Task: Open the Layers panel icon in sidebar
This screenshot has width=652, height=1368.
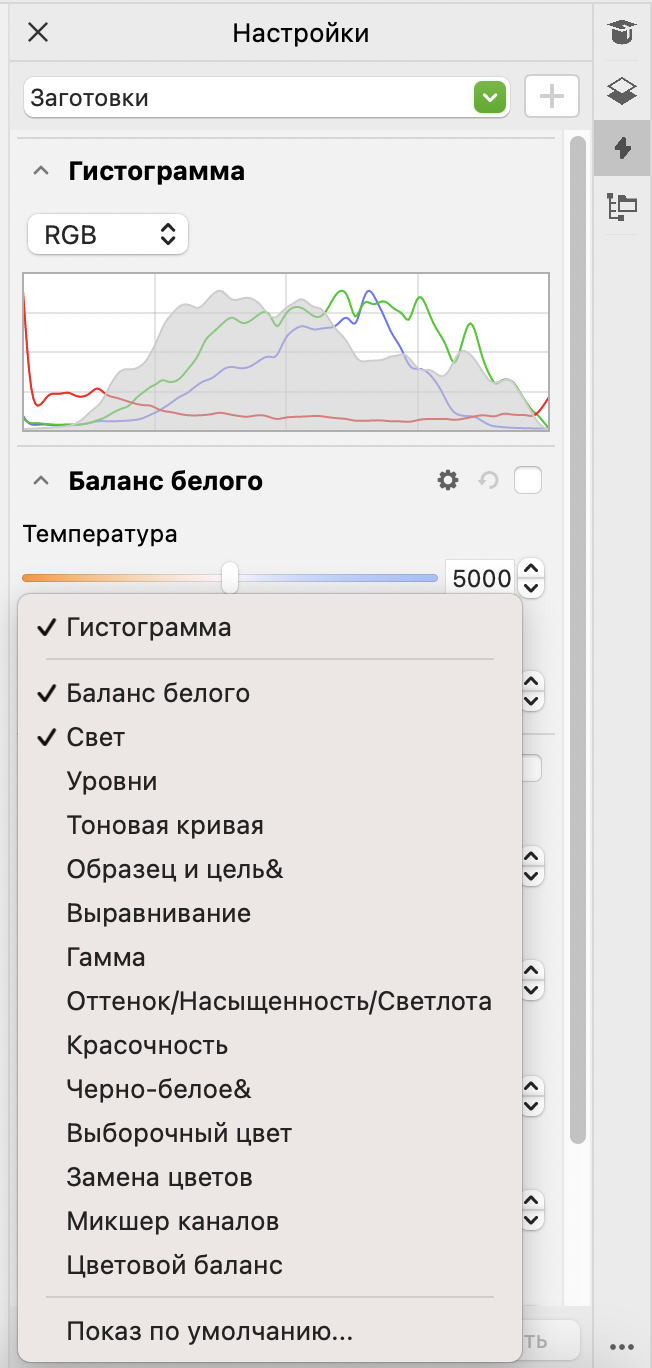Action: click(x=622, y=92)
